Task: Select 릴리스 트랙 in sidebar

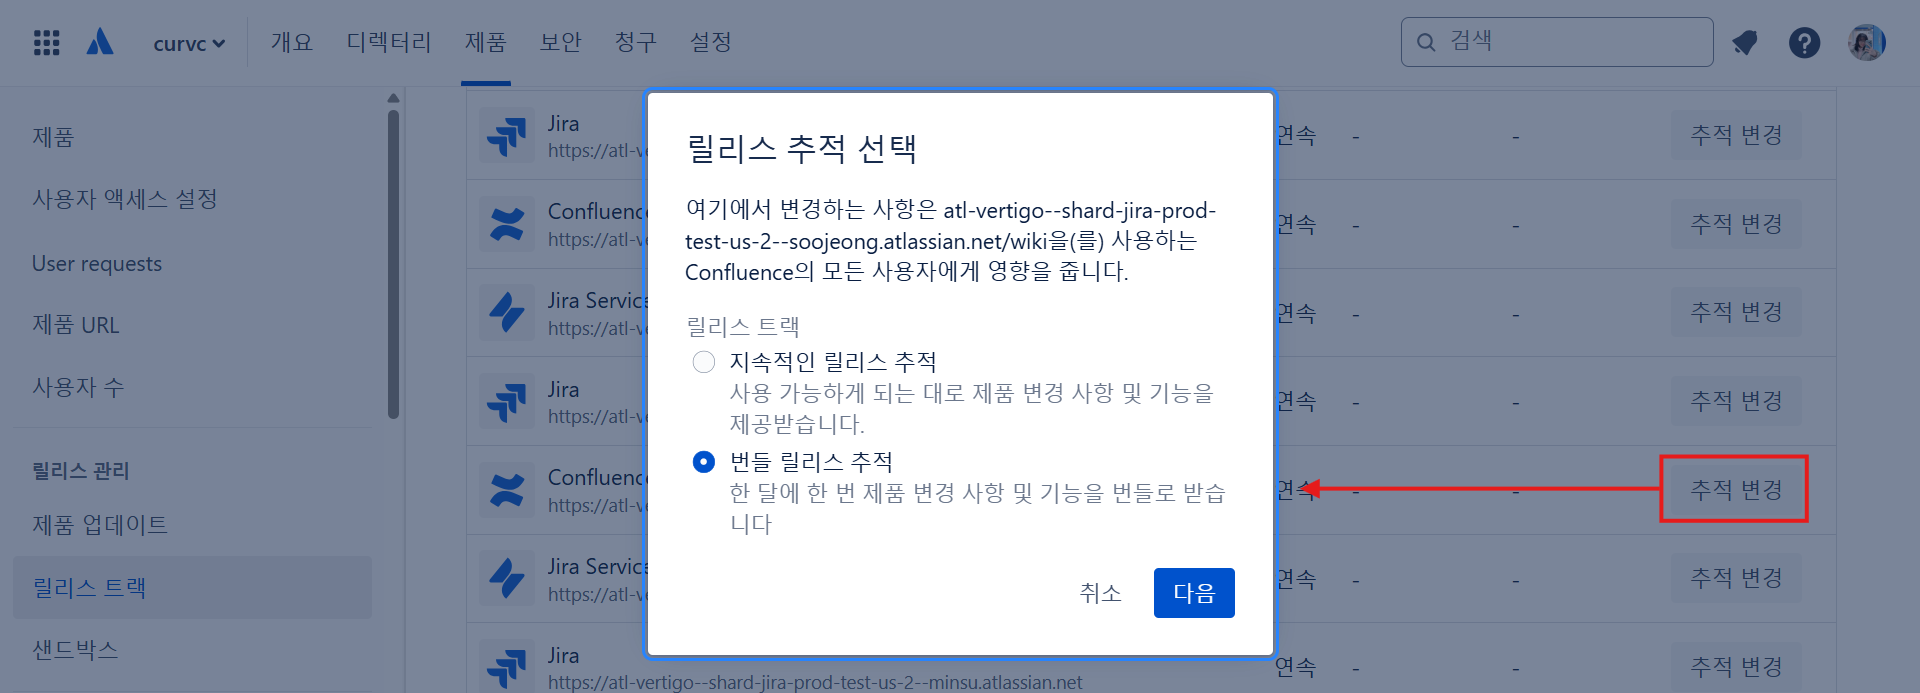Action: pyautogui.click(x=192, y=587)
